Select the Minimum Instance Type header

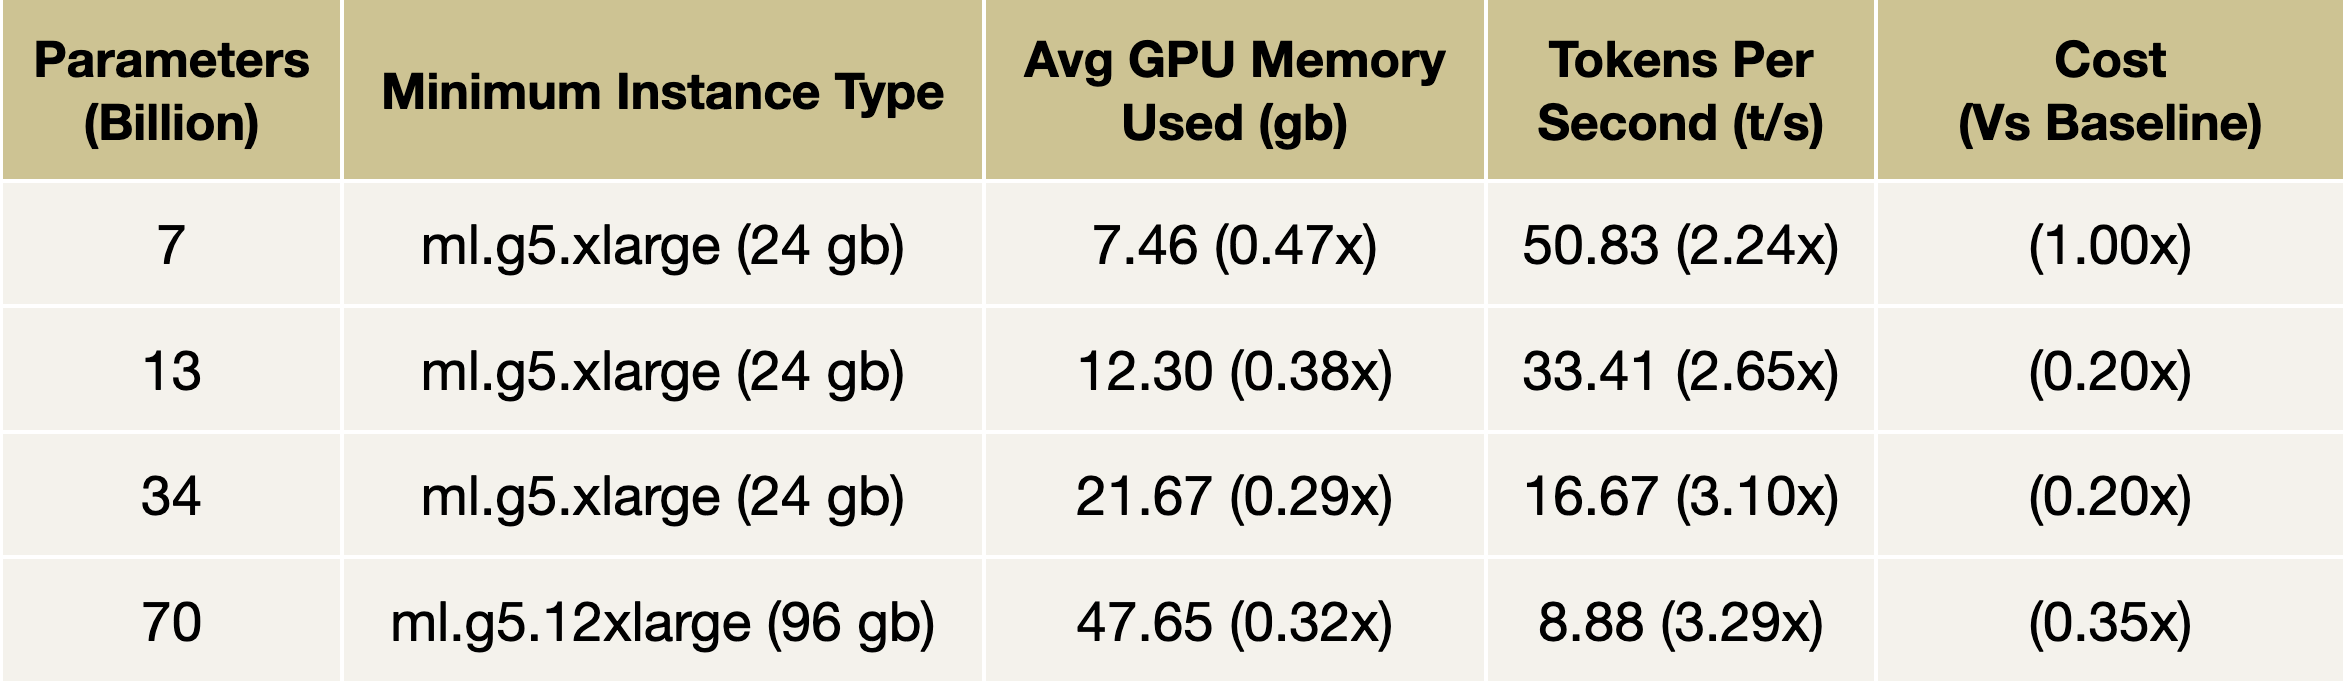point(662,92)
